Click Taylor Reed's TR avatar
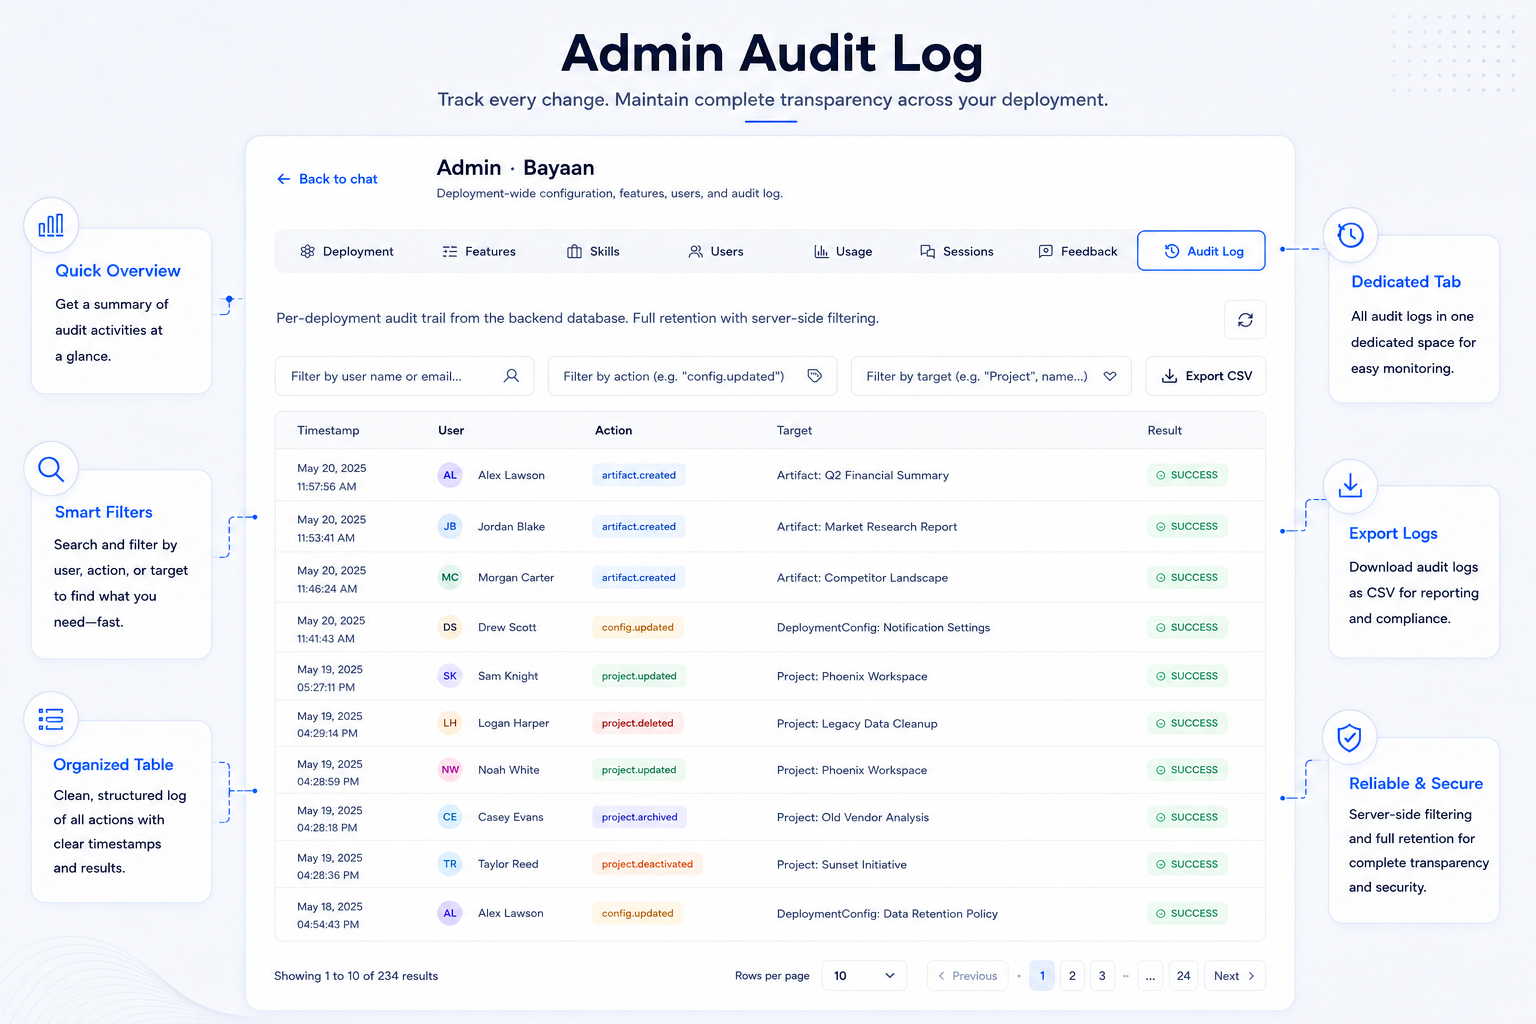The height and width of the screenshot is (1024, 1536). [450, 864]
